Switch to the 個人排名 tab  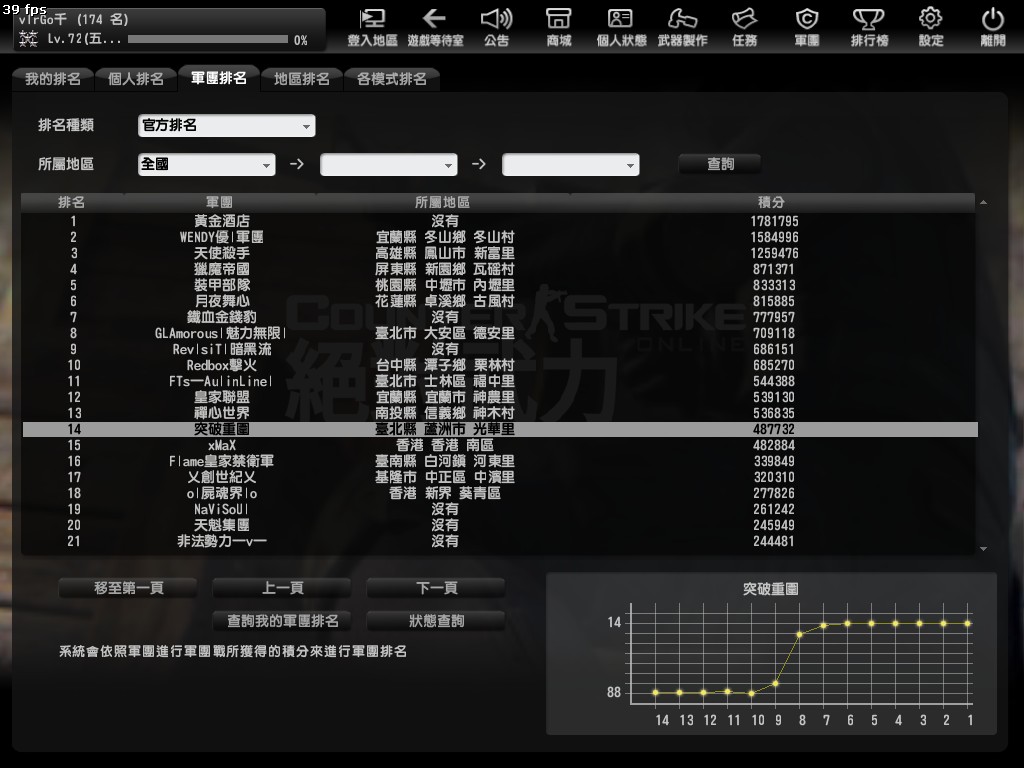136,79
